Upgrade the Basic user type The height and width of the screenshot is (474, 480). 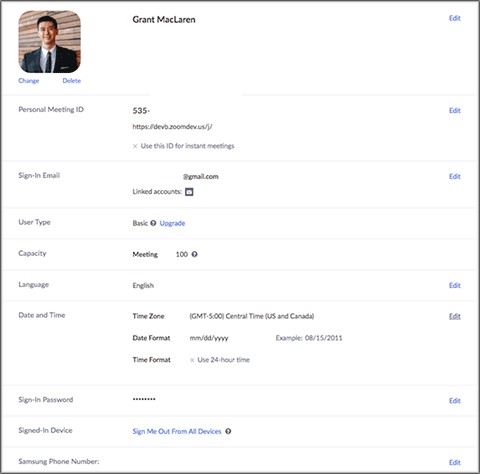coord(172,223)
